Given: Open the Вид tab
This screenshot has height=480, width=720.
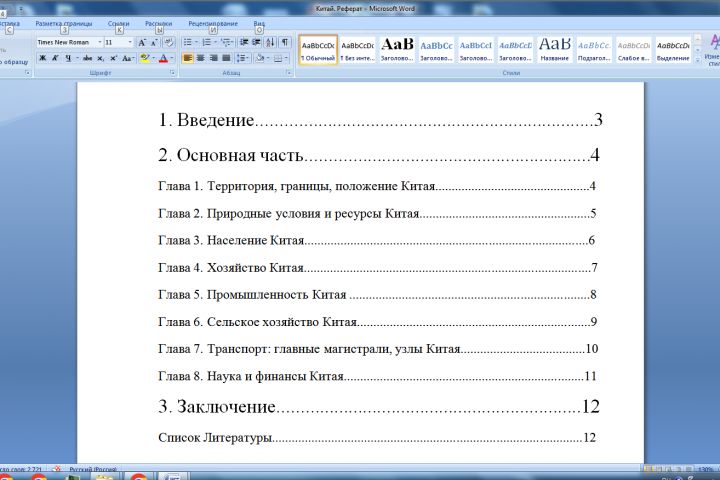Looking at the screenshot, I should [259, 23].
